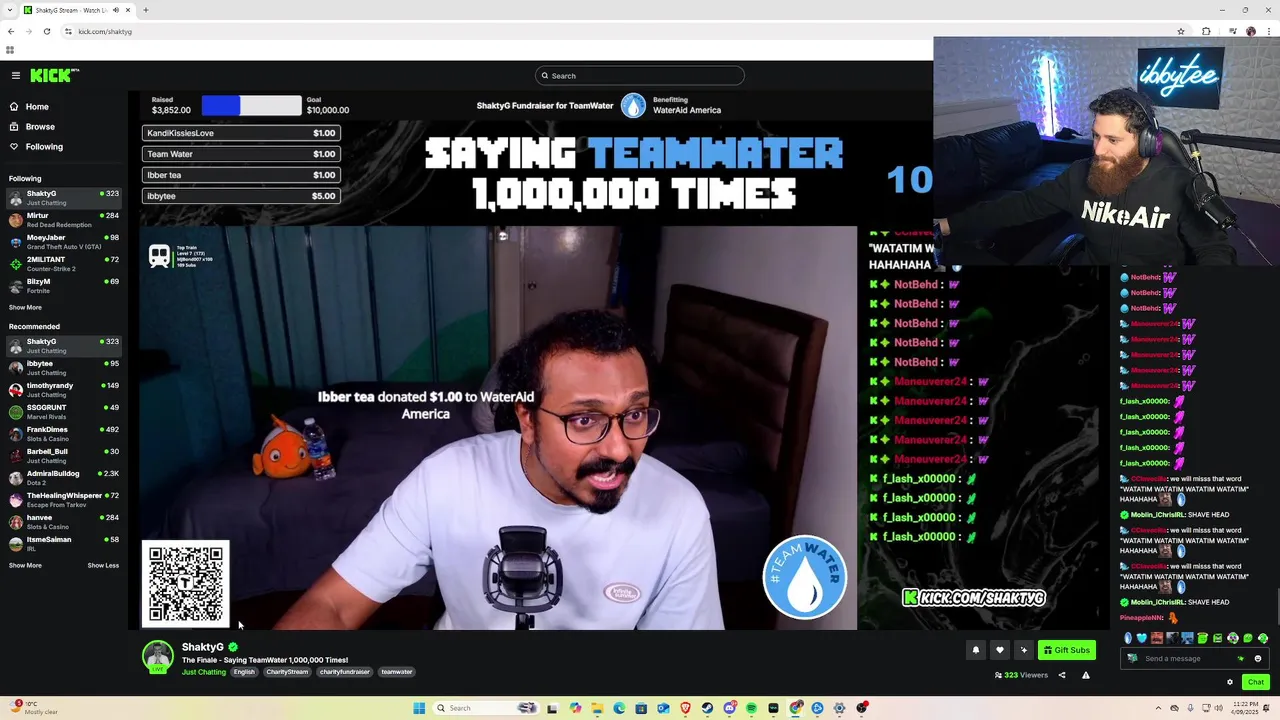Select the English language tag
The width and height of the screenshot is (1280, 720).
click(x=244, y=672)
